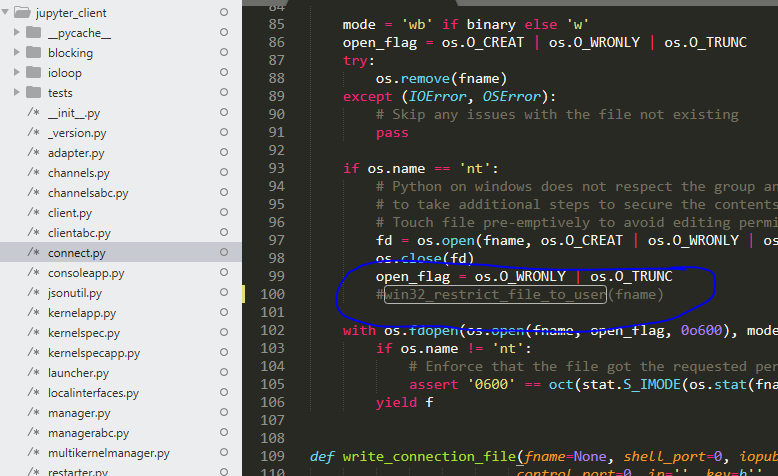Click status circle beside __pycache__
The height and width of the screenshot is (476, 778).
pyautogui.click(x=224, y=32)
